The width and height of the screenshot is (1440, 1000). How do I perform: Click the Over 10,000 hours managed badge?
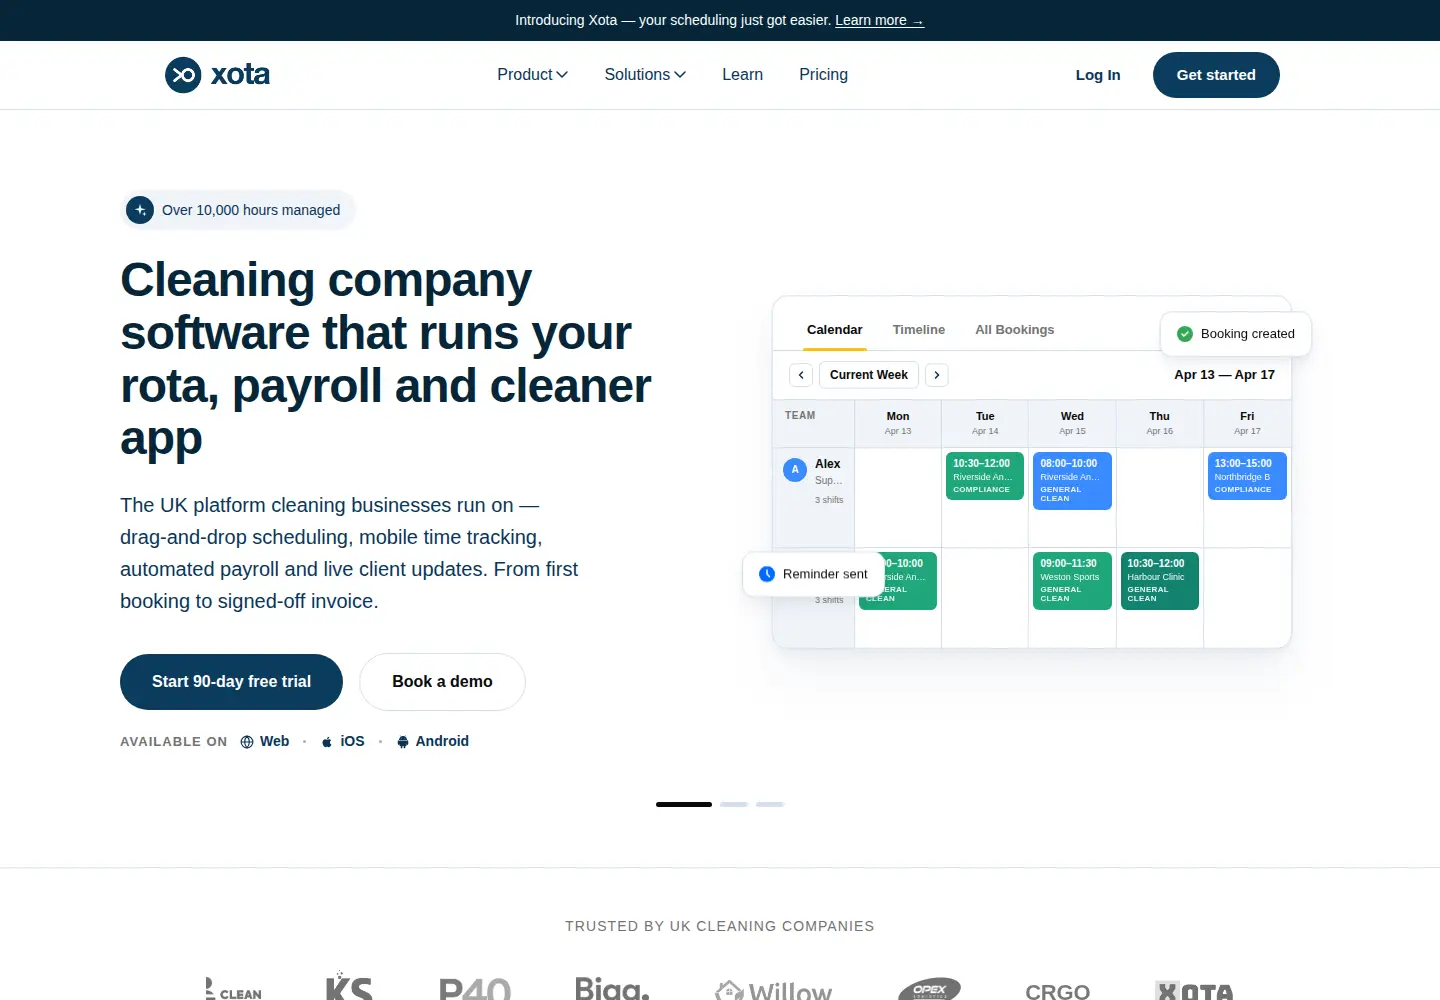(x=238, y=210)
